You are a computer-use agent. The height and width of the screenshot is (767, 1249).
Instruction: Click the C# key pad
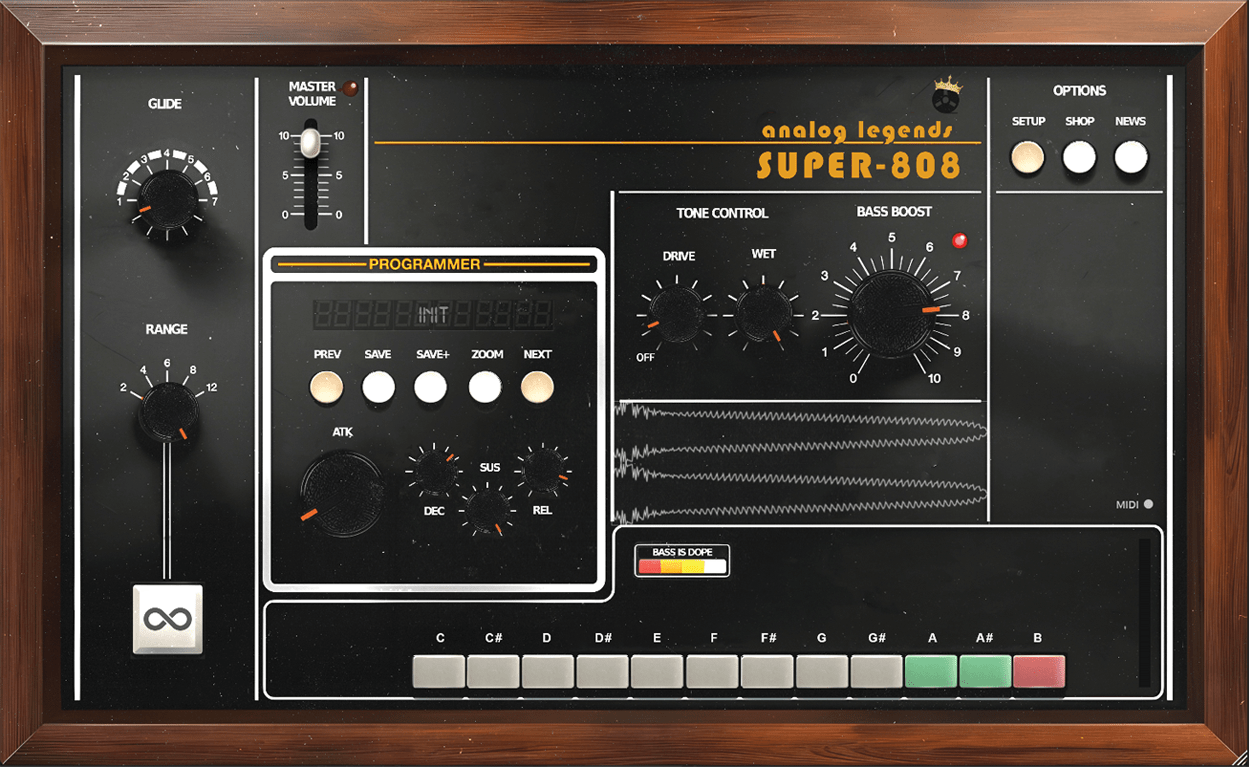click(493, 671)
